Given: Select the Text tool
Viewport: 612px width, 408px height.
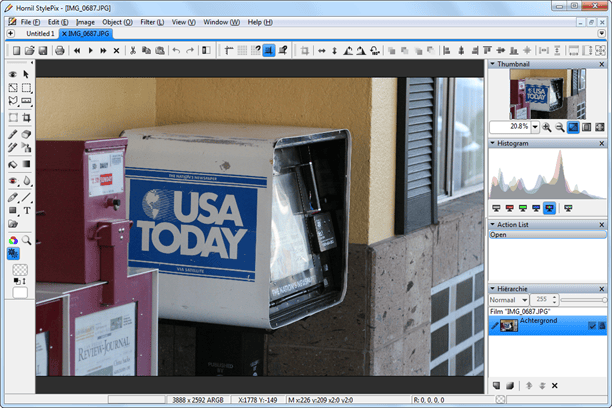Looking at the screenshot, I should click(x=26, y=211).
